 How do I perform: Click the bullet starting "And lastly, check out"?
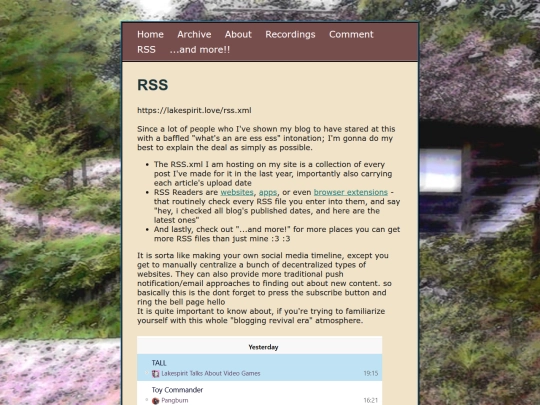click(x=277, y=234)
